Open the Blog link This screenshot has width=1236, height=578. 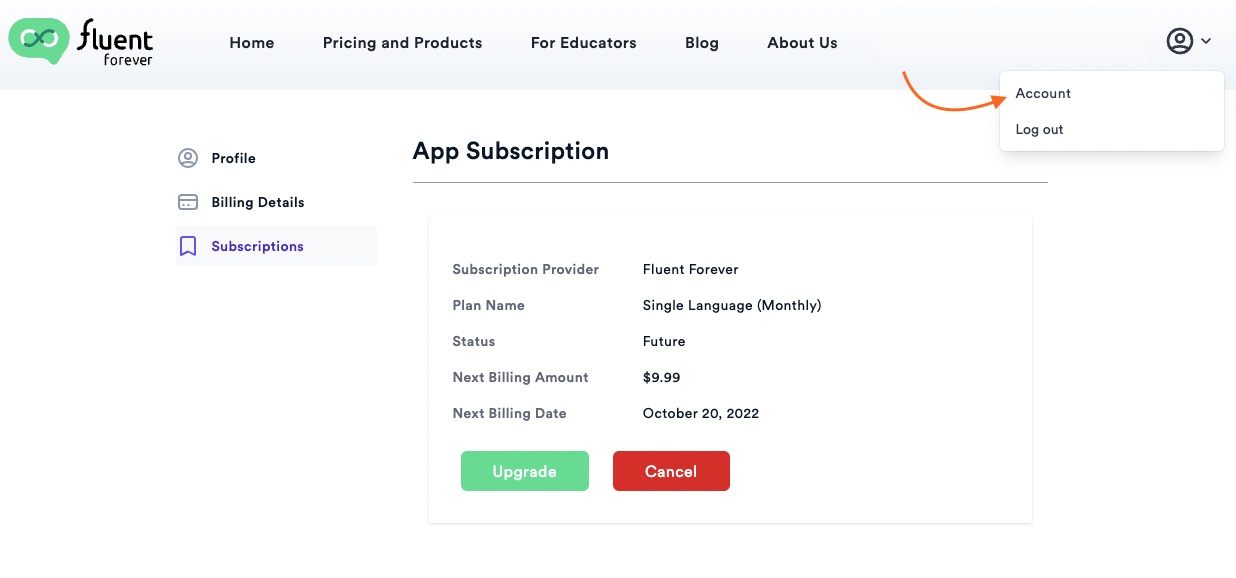[x=702, y=43]
